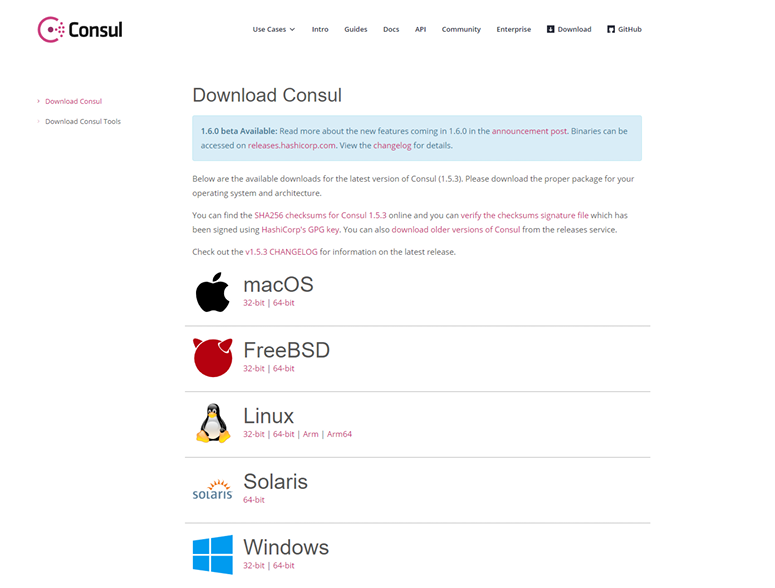775x588 pixels.
Task: Click the Download arrow icon in navbar
Action: pyautogui.click(x=550, y=29)
